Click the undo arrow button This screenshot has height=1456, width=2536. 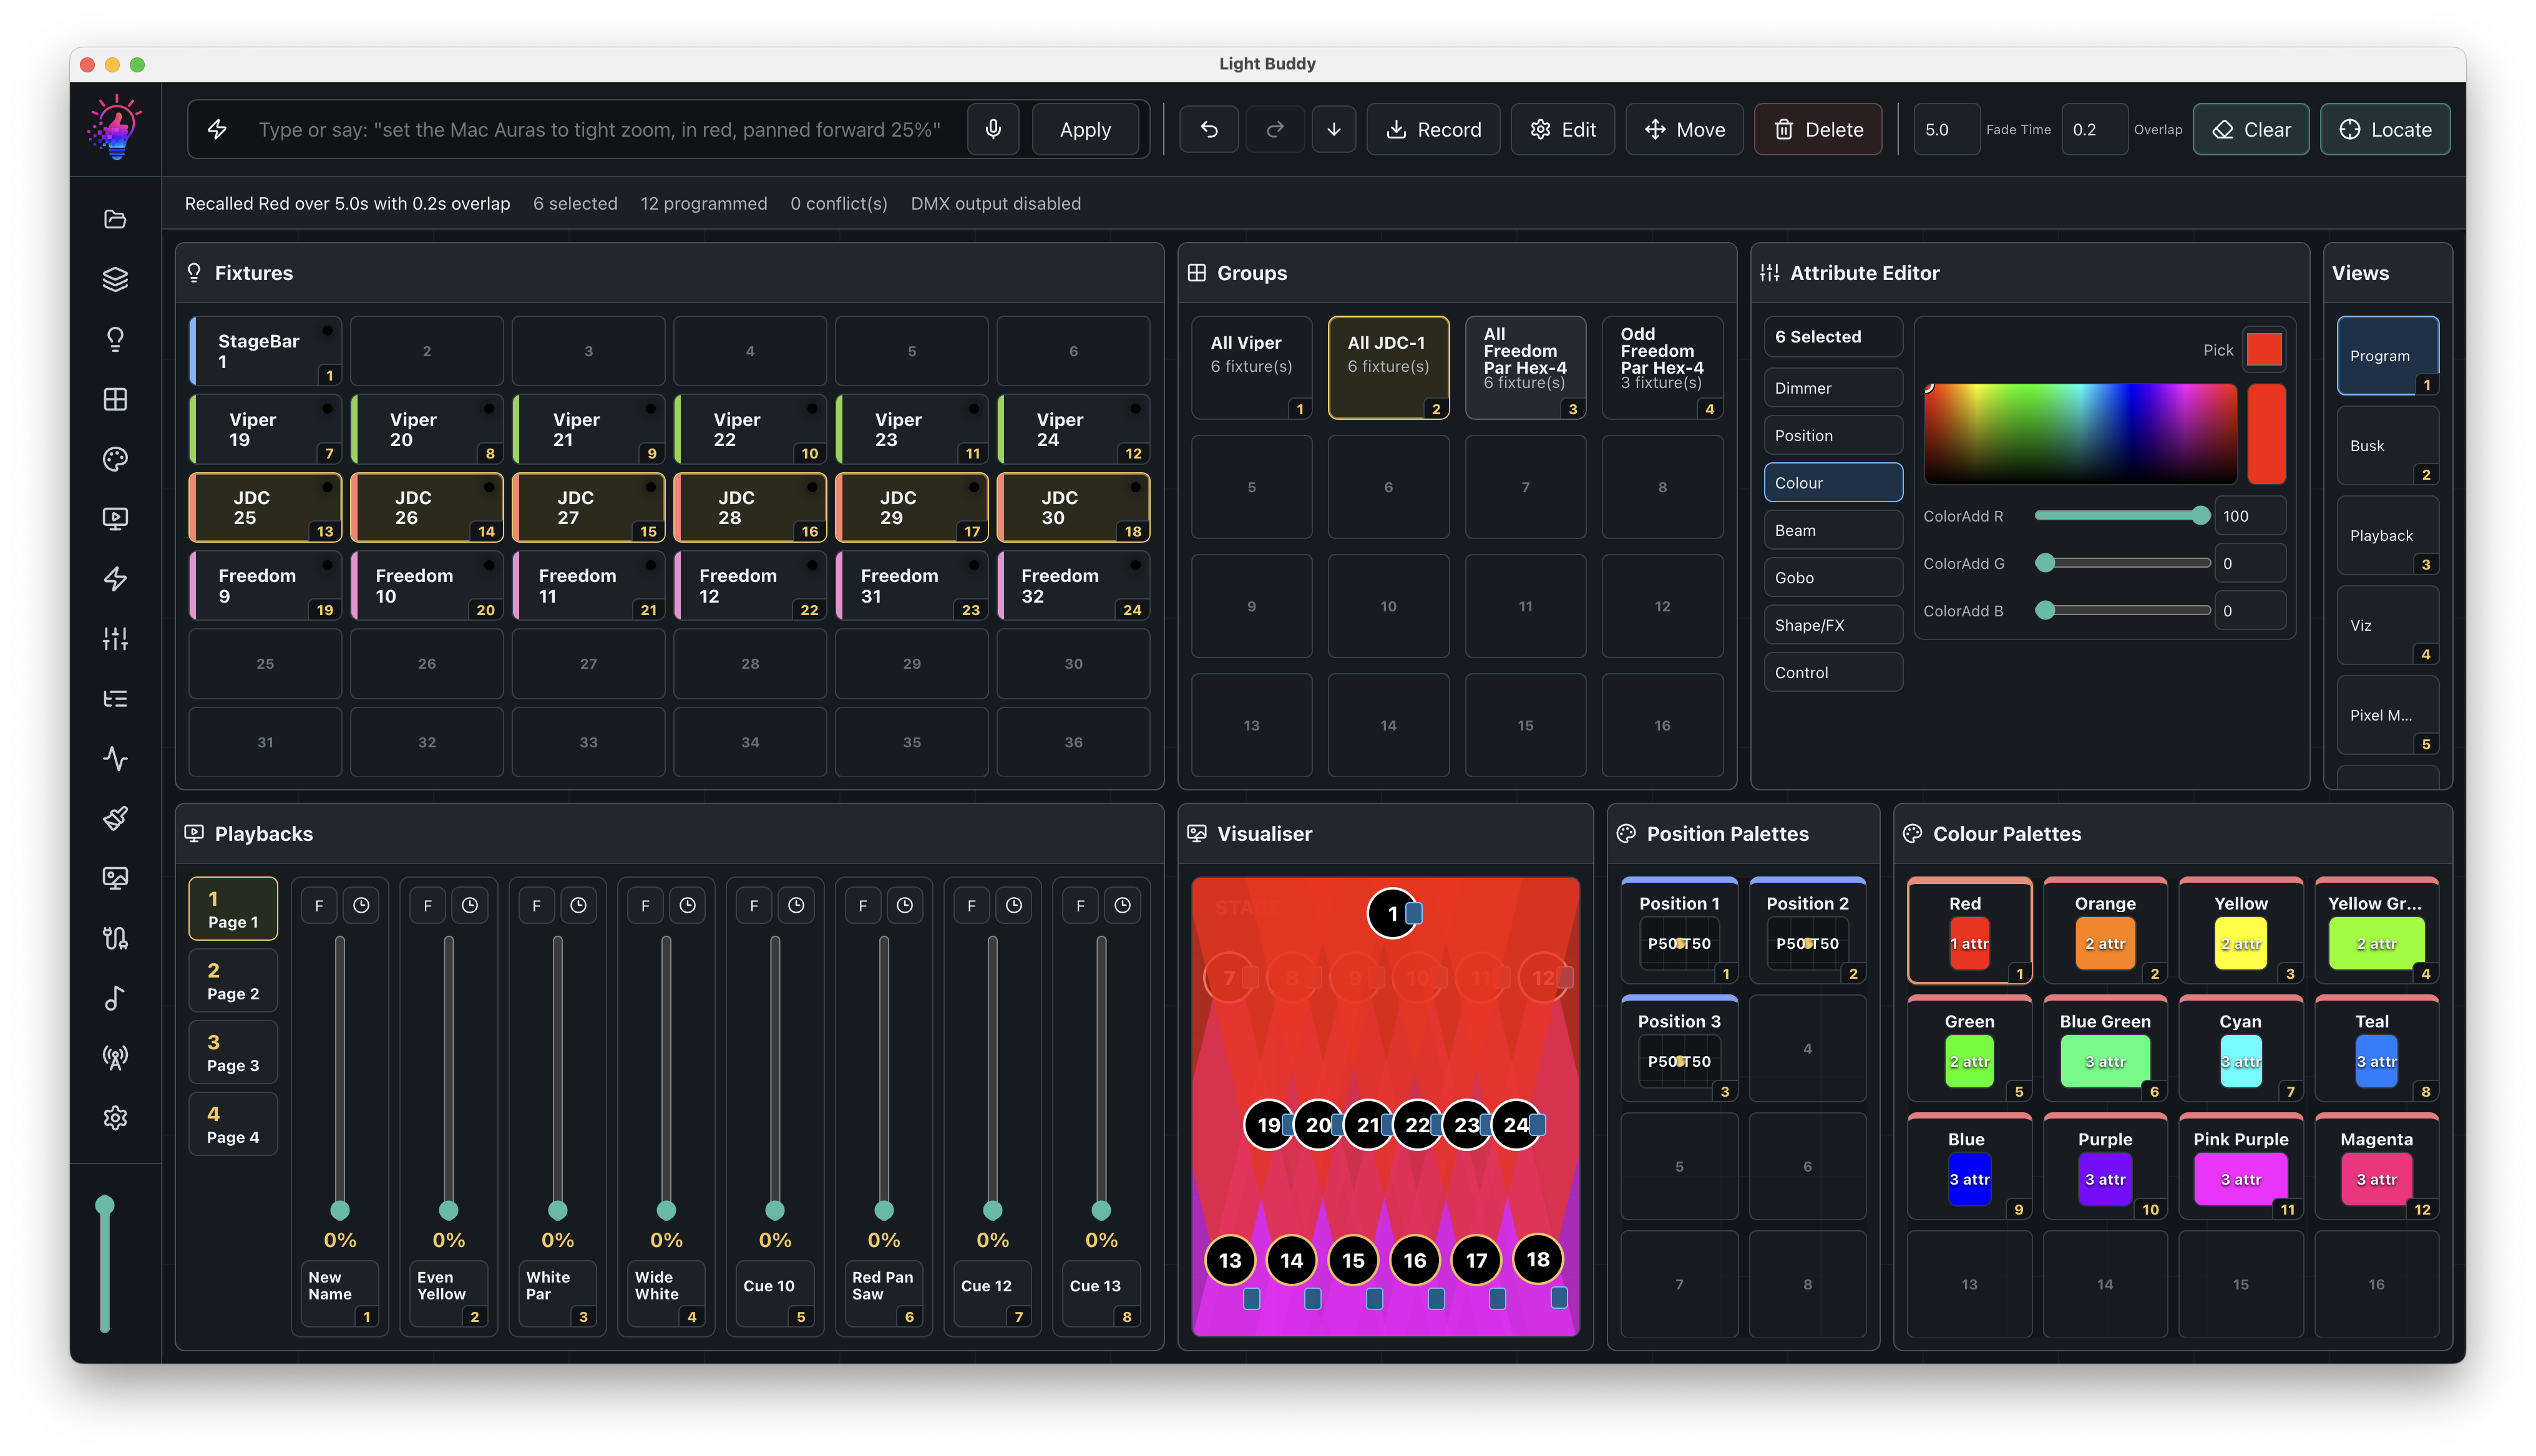tap(1209, 129)
